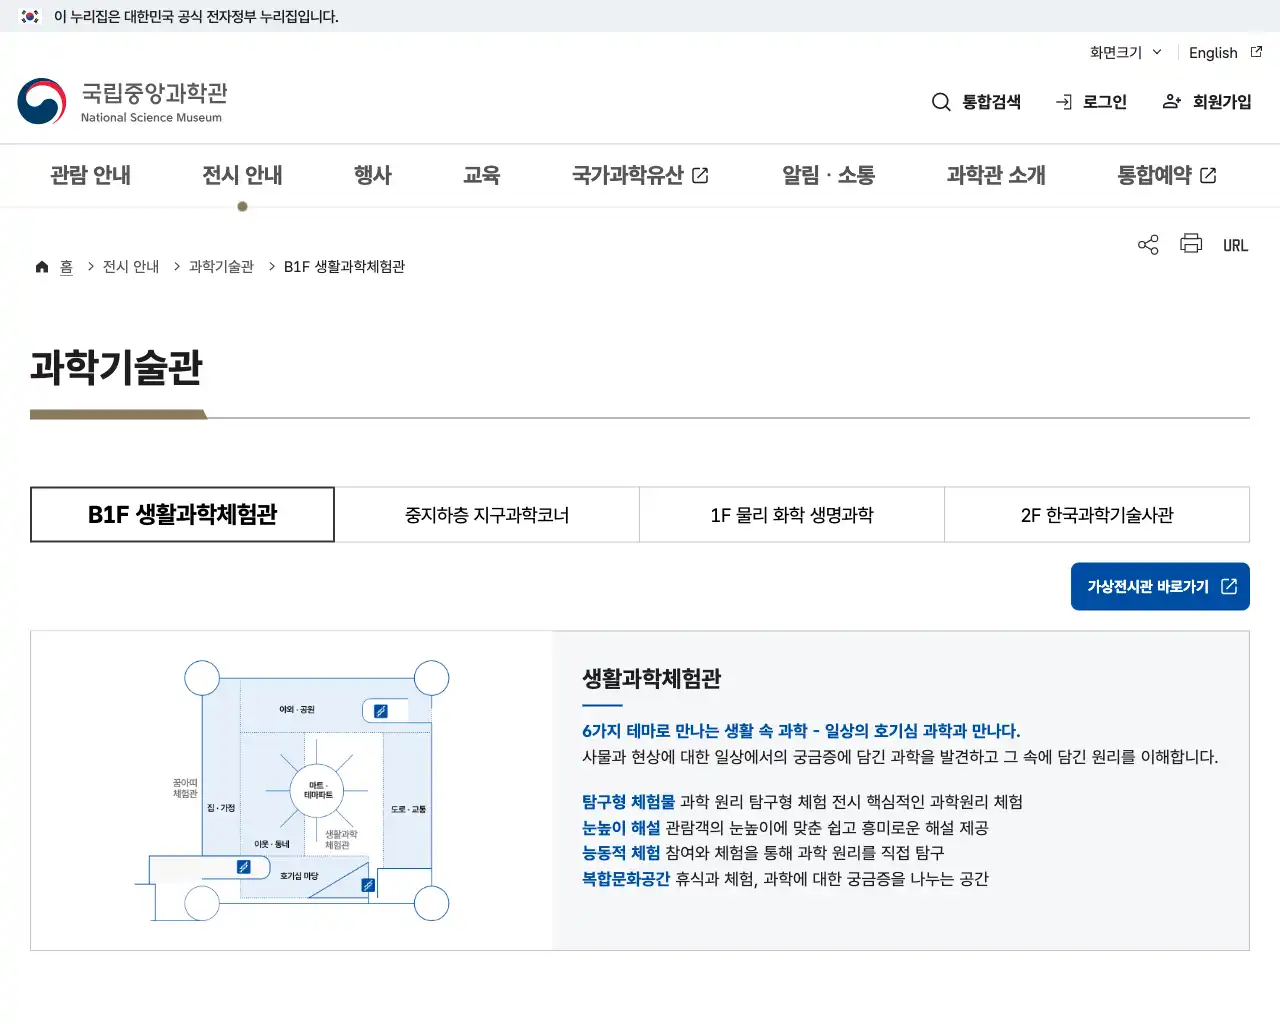
Task: Click the 회원가입 signup person icon
Action: [1170, 101]
